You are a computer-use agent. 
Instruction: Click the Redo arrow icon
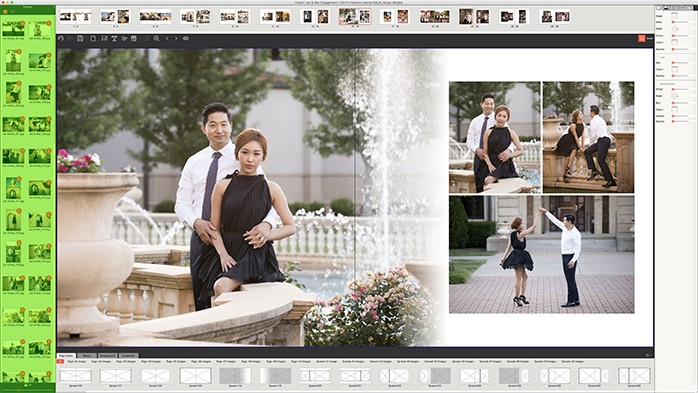pos(70,39)
